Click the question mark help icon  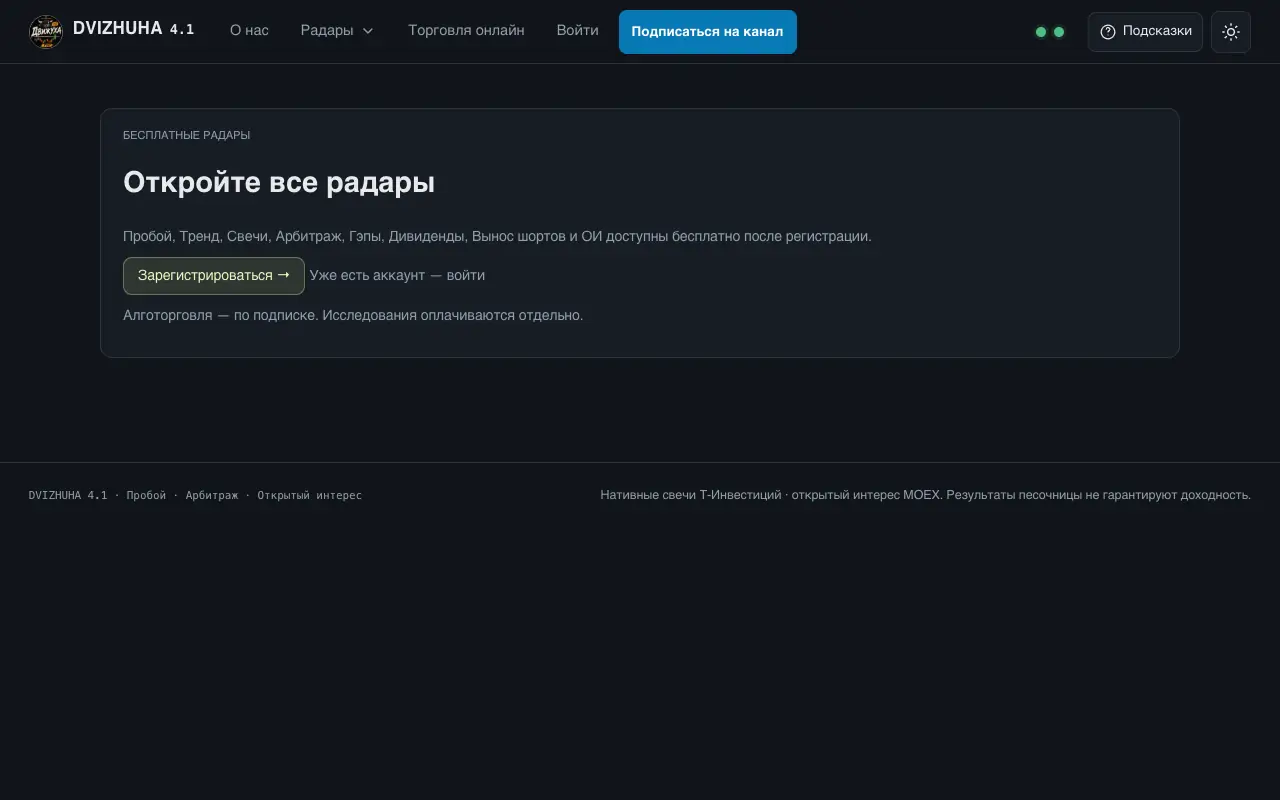(1108, 32)
